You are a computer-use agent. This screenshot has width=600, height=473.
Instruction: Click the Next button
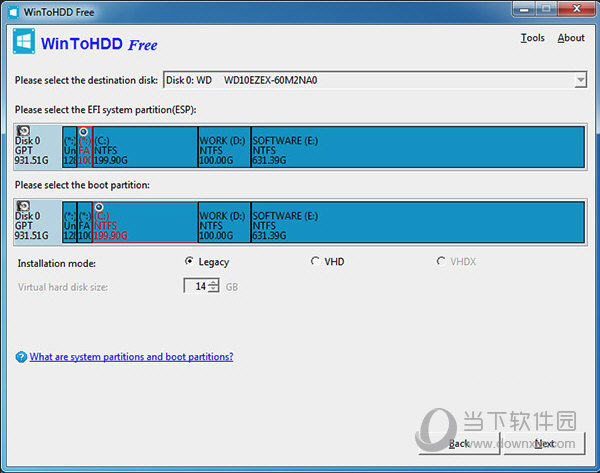[x=545, y=444]
